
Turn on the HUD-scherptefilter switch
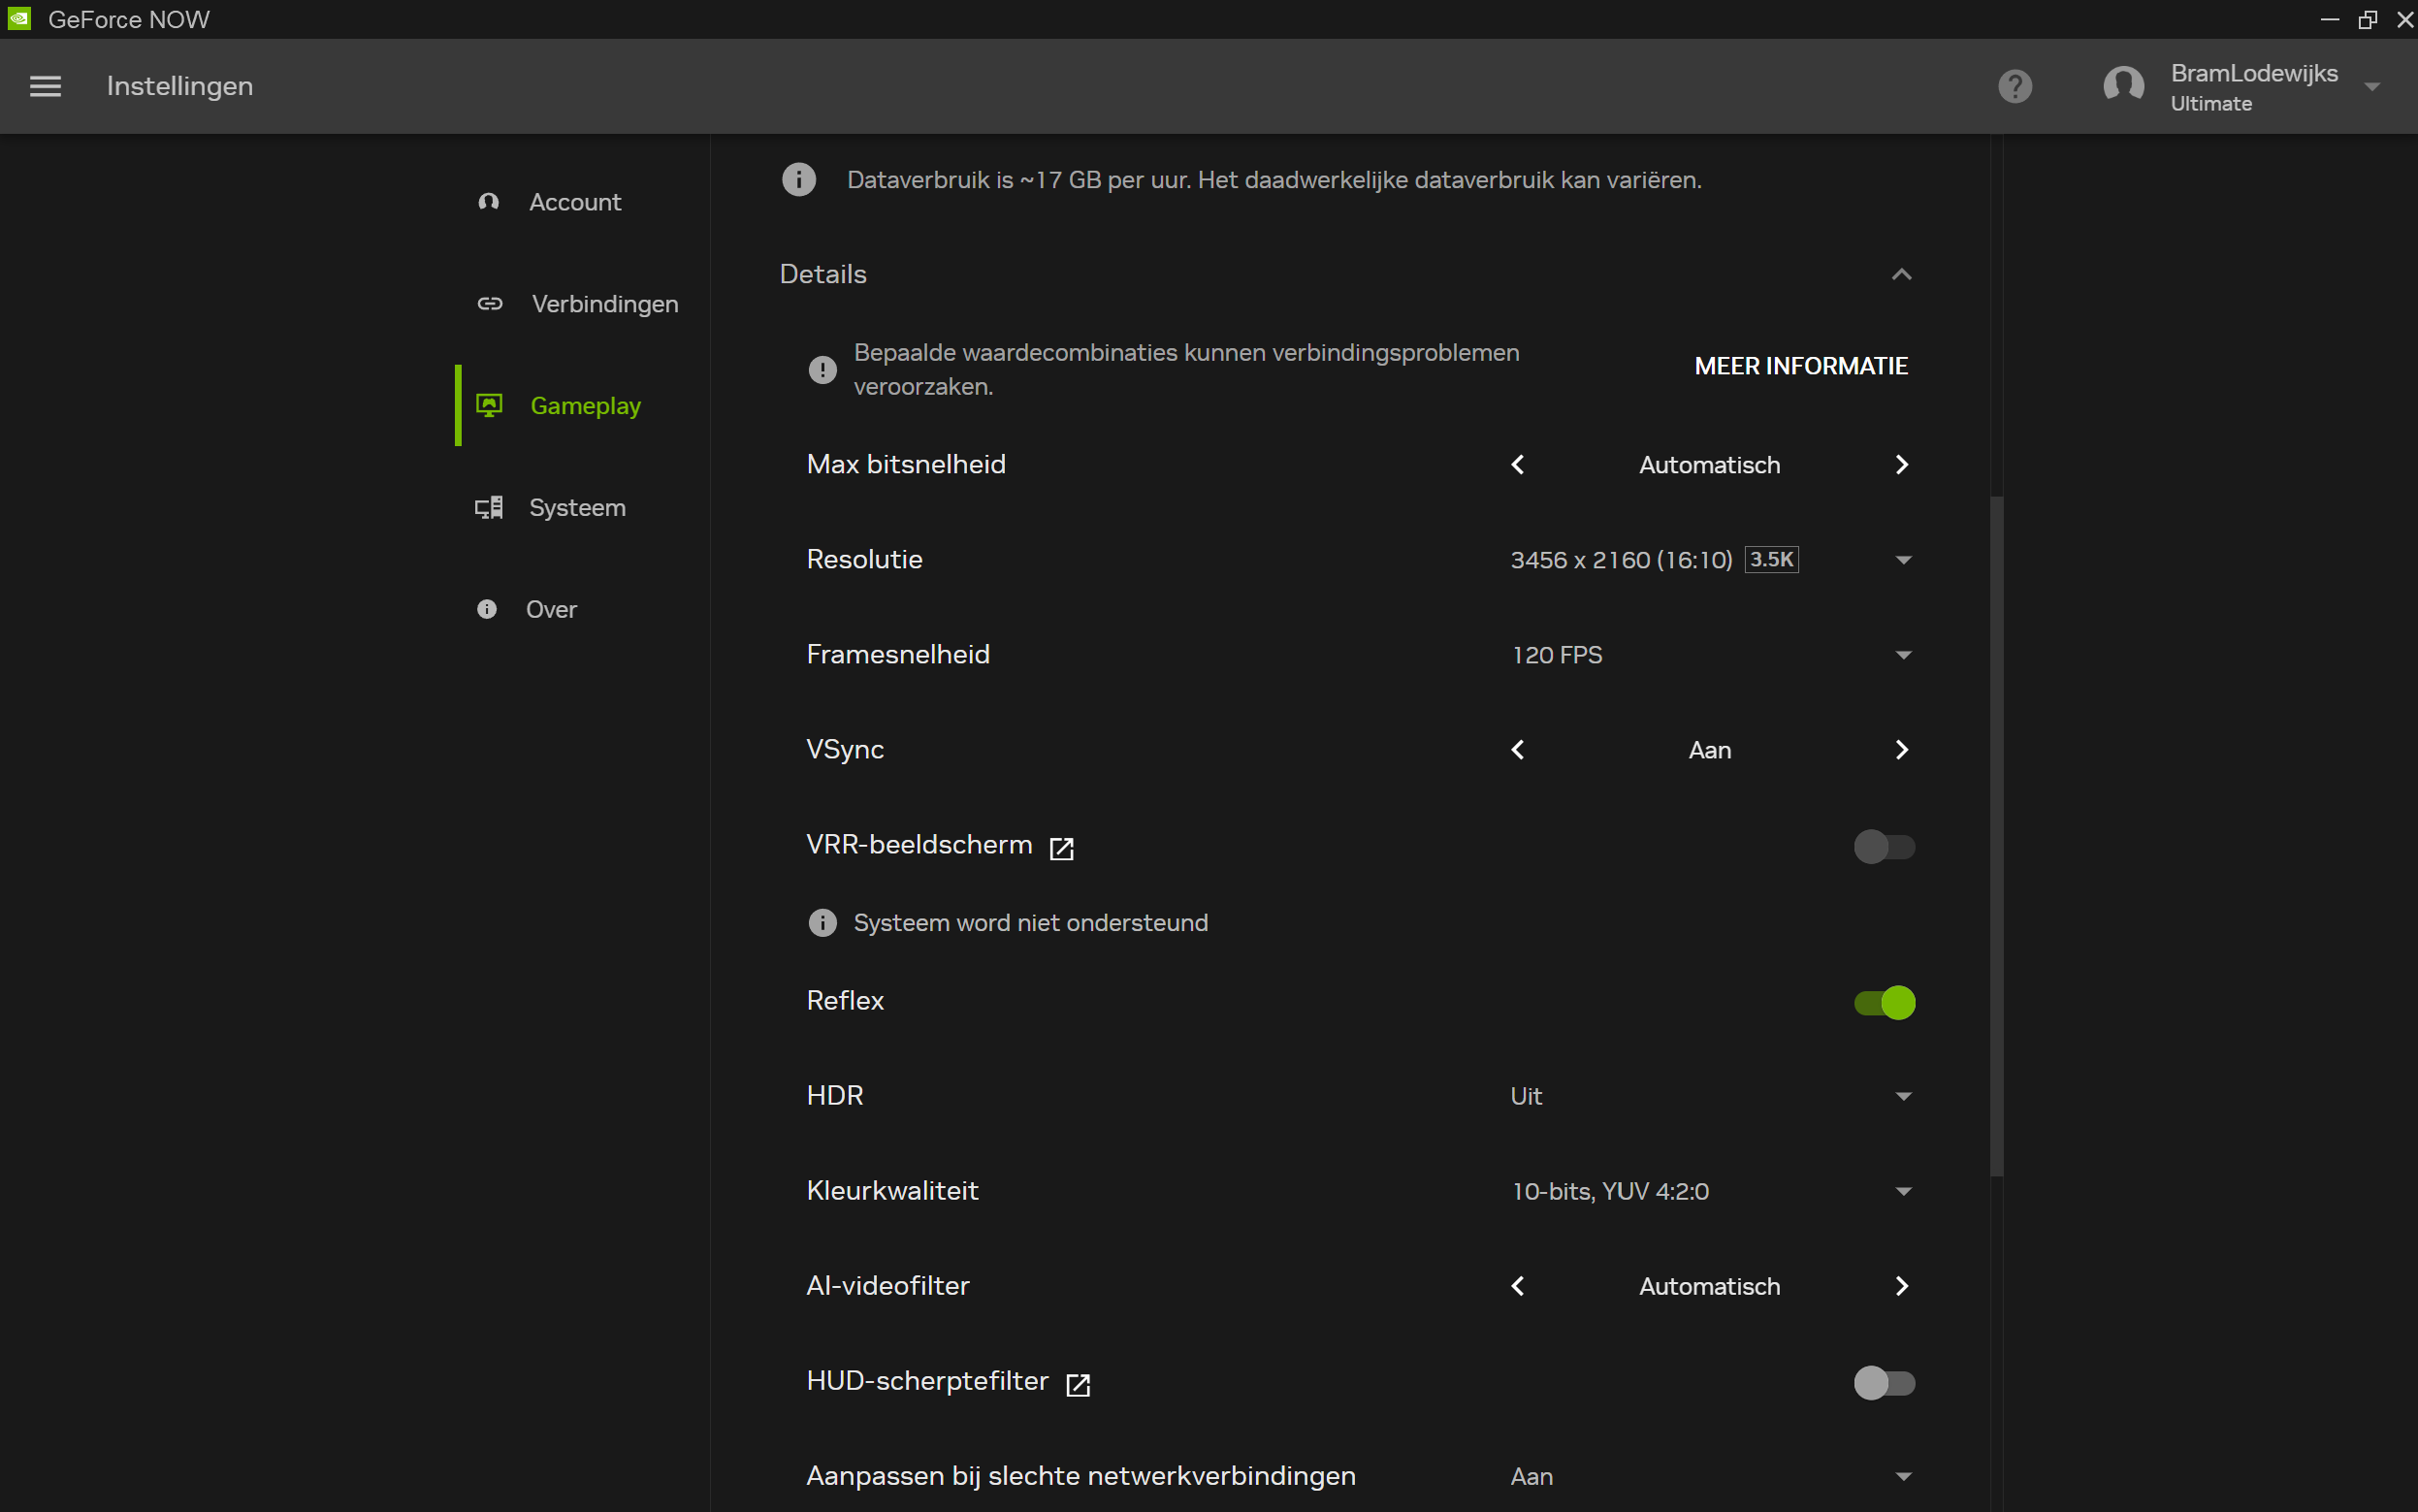1884,1383
